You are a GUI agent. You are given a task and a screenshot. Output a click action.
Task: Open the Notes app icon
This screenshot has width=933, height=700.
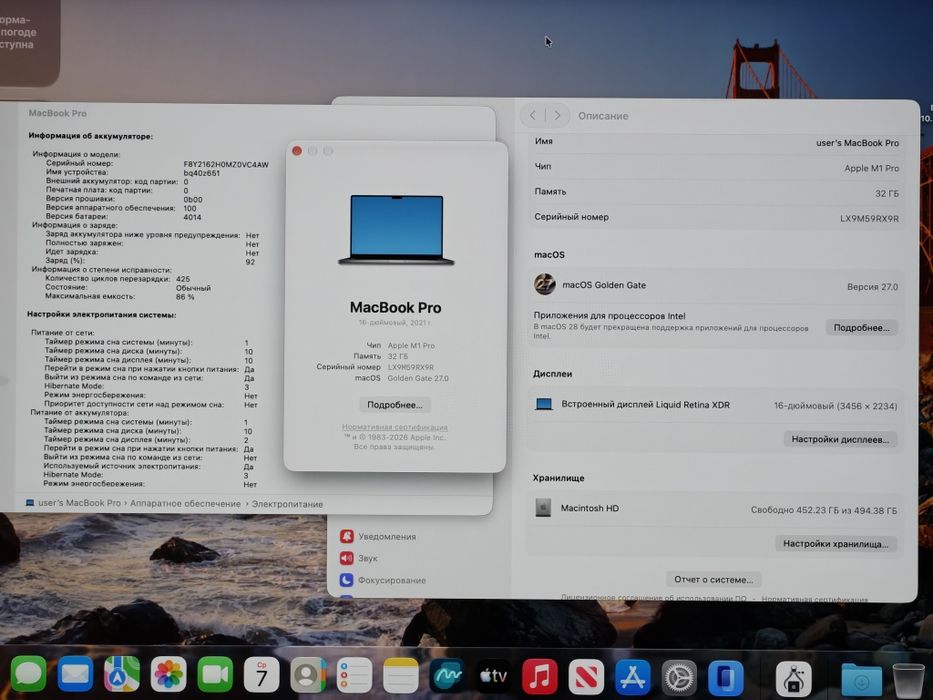click(x=400, y=675)
